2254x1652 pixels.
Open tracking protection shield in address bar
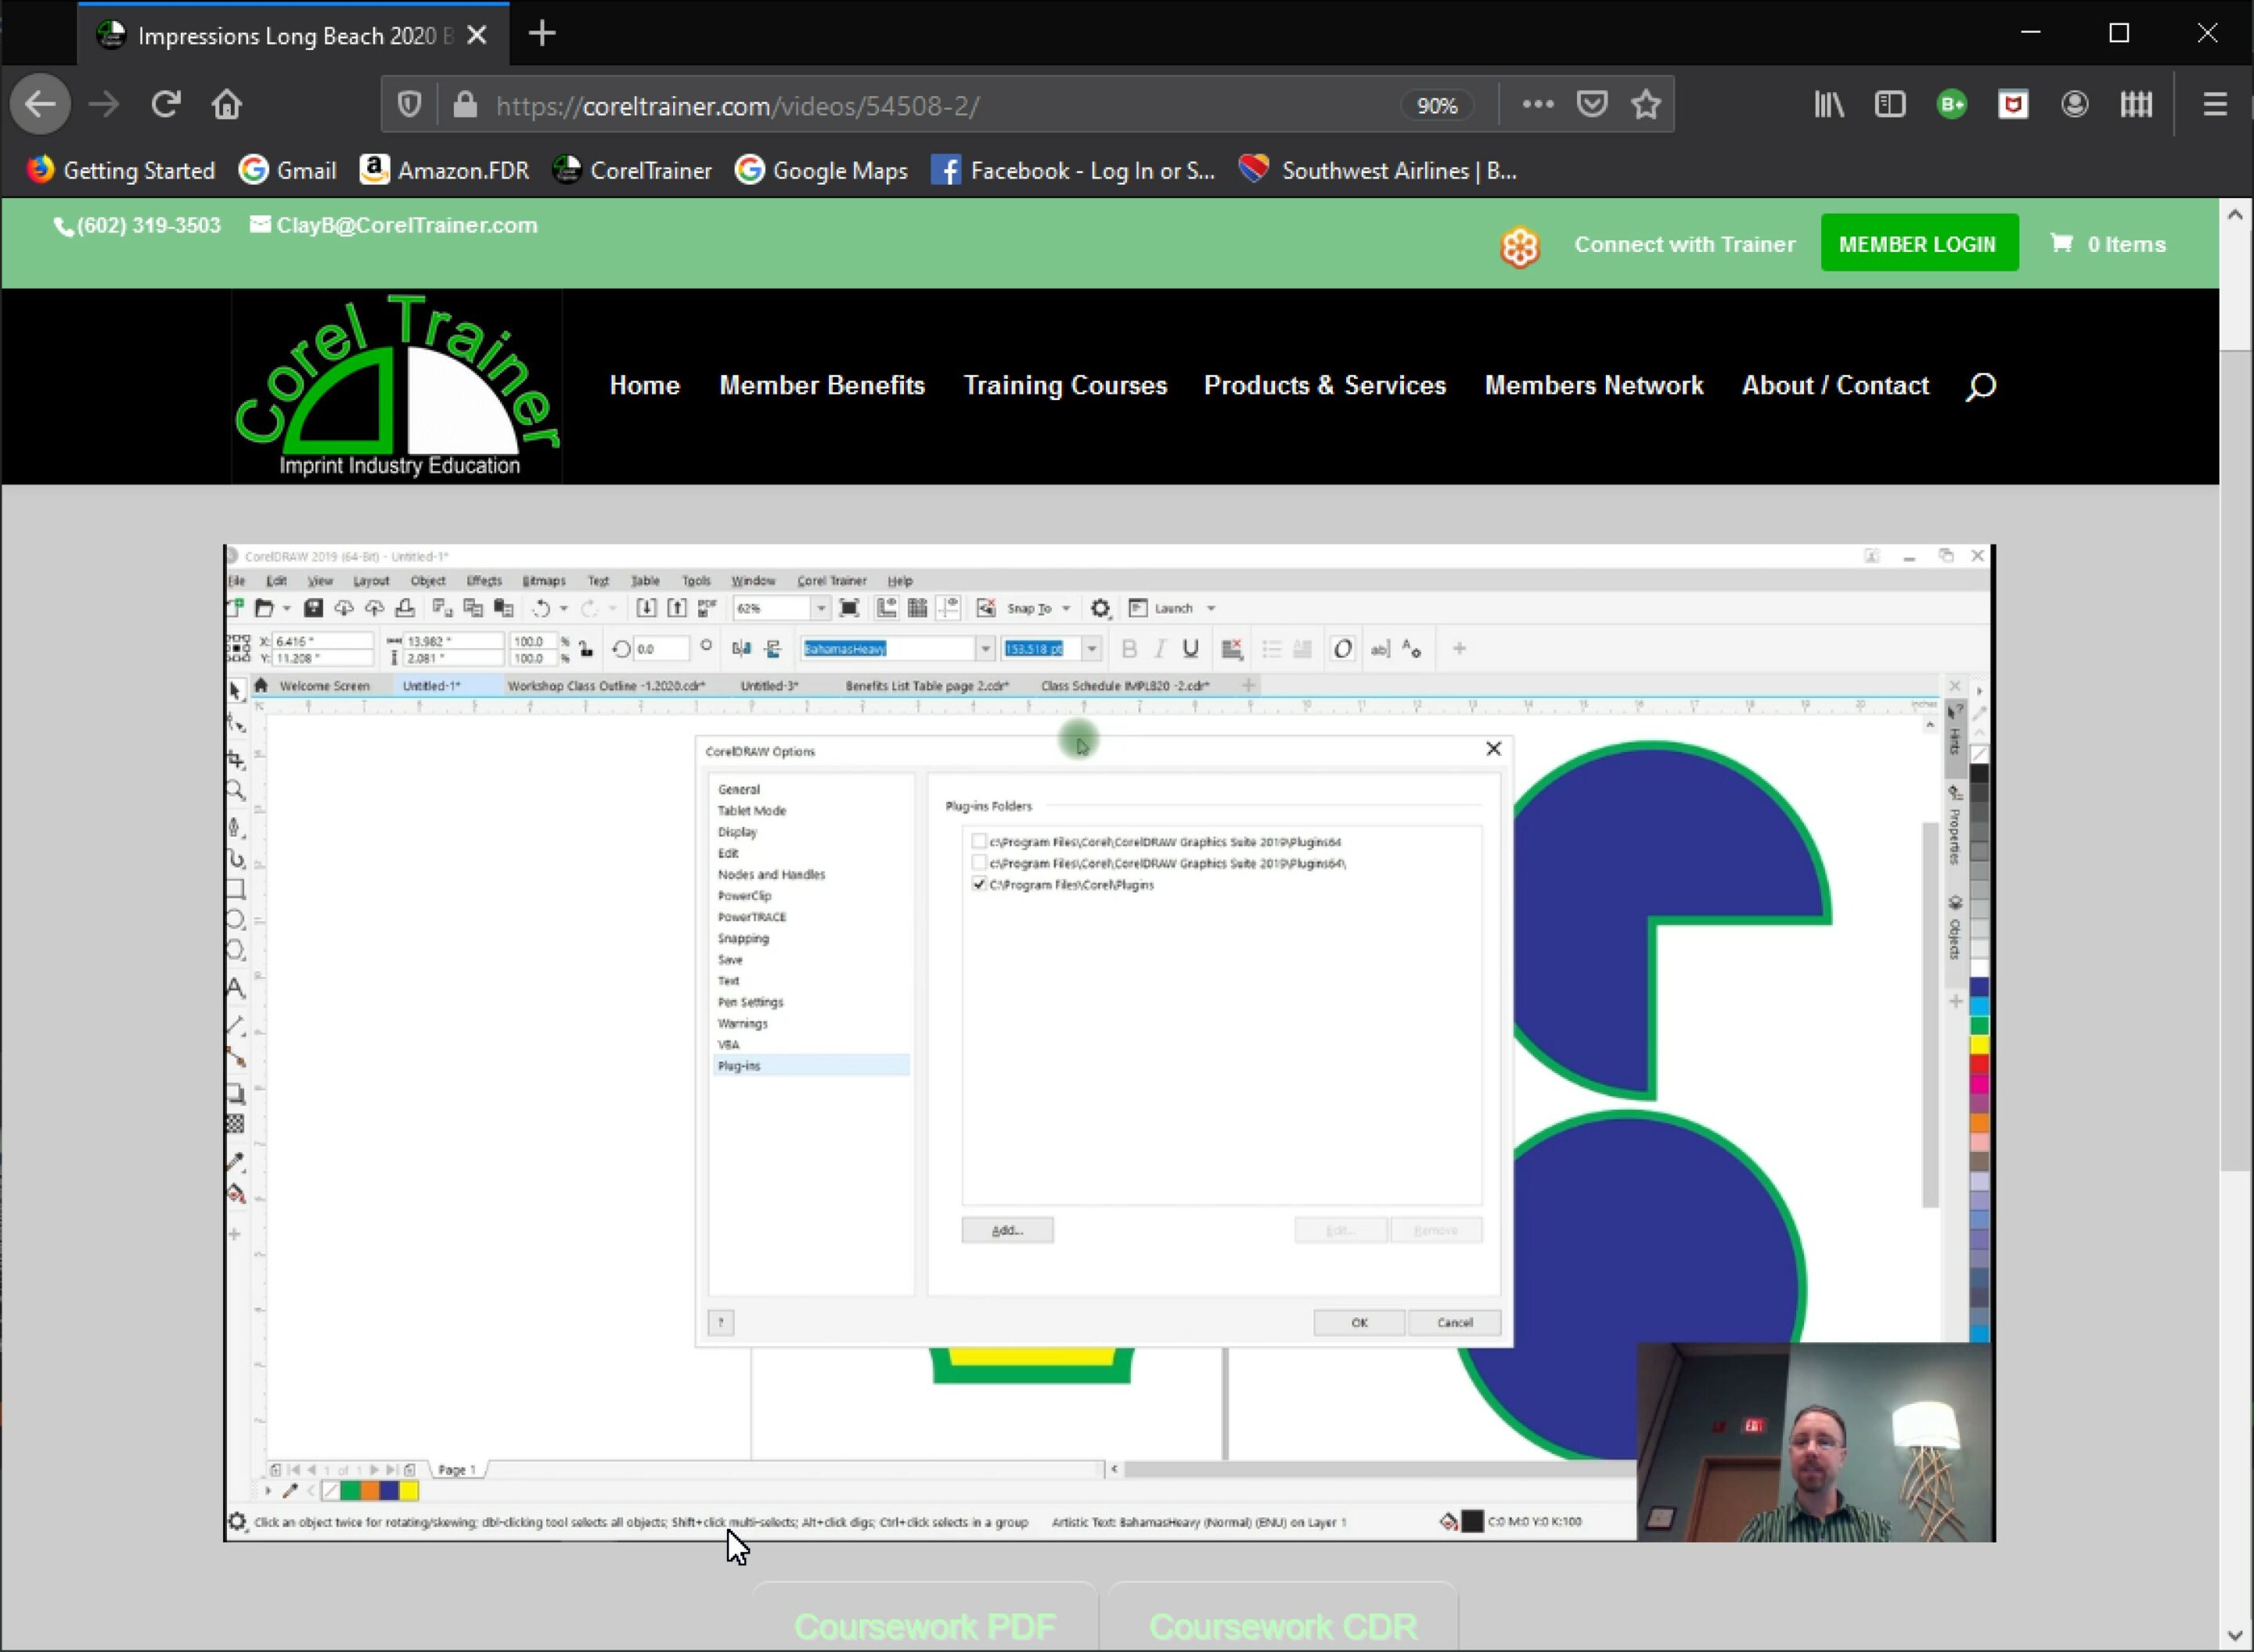(x=409, y=105)
